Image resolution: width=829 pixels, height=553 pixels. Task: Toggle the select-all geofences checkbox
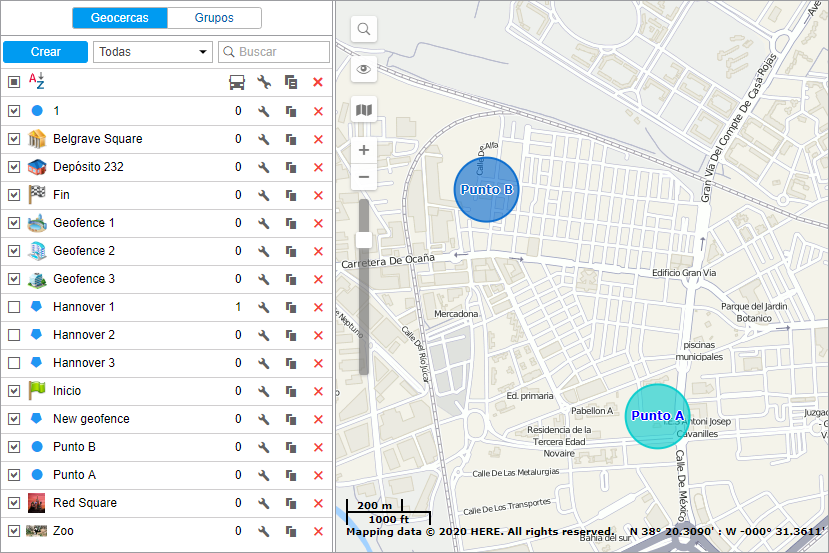(x=14, y=82)
